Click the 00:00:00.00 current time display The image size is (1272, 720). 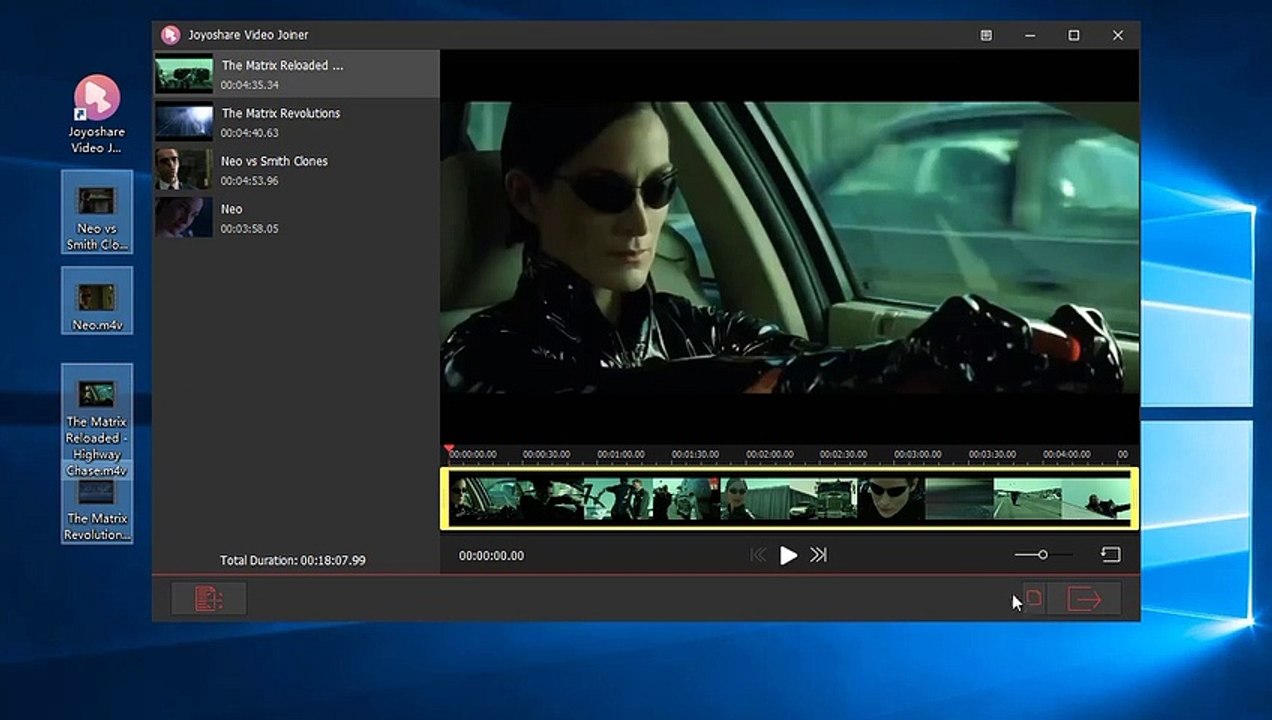point(491,555)
